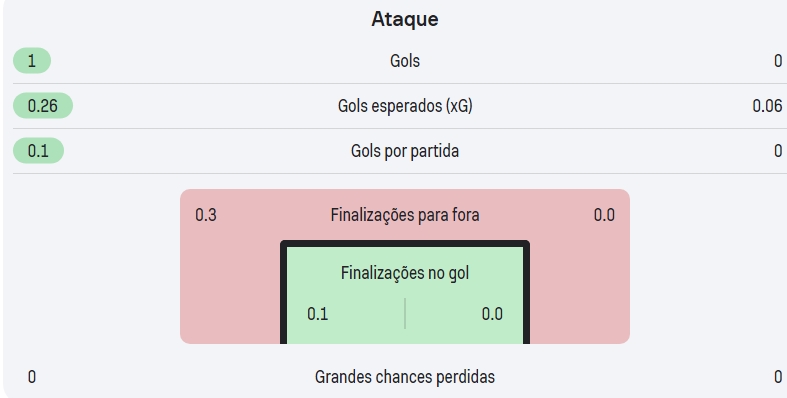Viewport: 787px width, 398px height.
Task: Click the right-side Gols value 0
Action: point(777,61)
